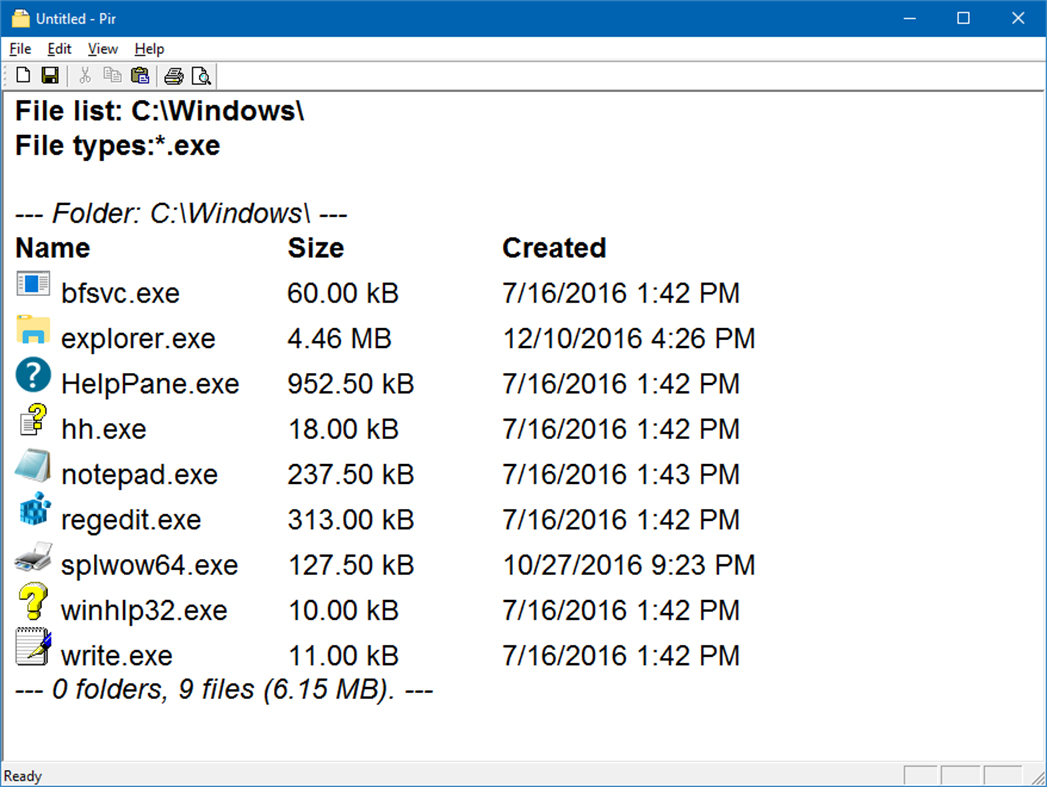Click the 'File list: C:\Windows\' heading
Screen dimensions: 1047x787
click(x=160, y=111)
